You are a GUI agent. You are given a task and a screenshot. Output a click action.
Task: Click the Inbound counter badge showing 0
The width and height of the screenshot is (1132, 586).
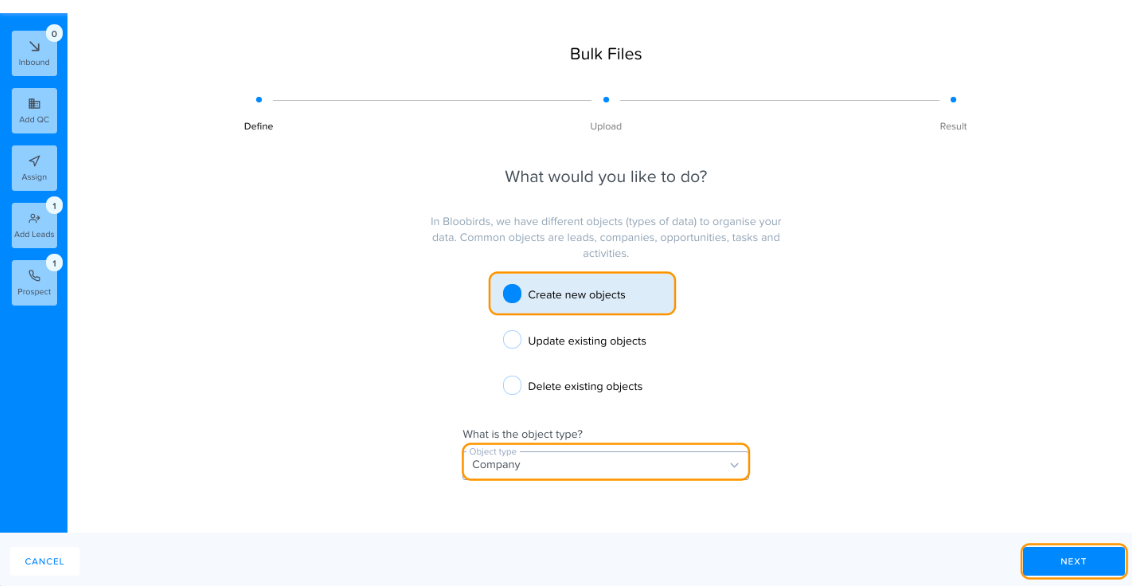[x=54, y=33]
